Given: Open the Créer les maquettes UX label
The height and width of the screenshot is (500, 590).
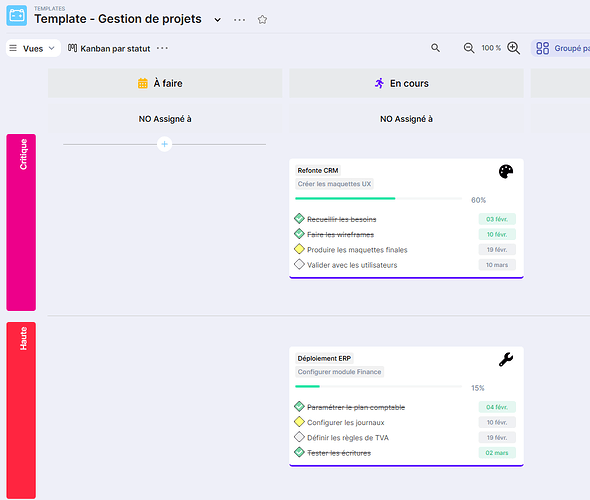Looking at the screenshot, I should [334, 184].
